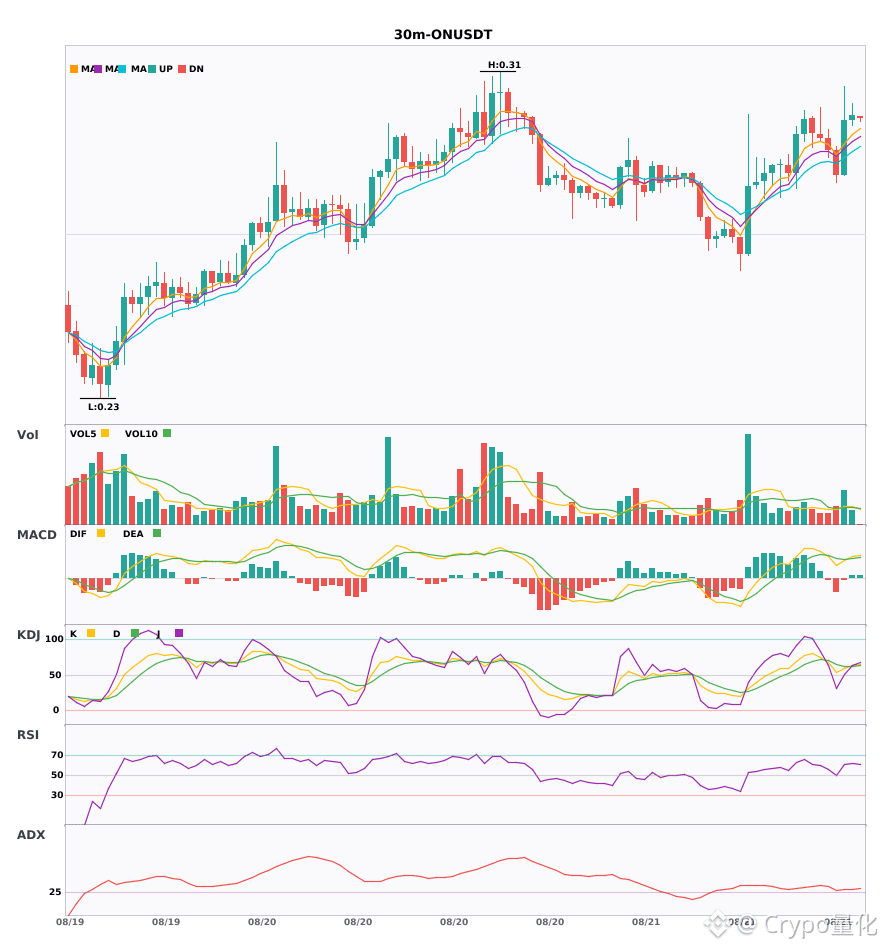The image size is (885, 950).
Task: Select the ADX panel label
Action: [x=31, y=834]
